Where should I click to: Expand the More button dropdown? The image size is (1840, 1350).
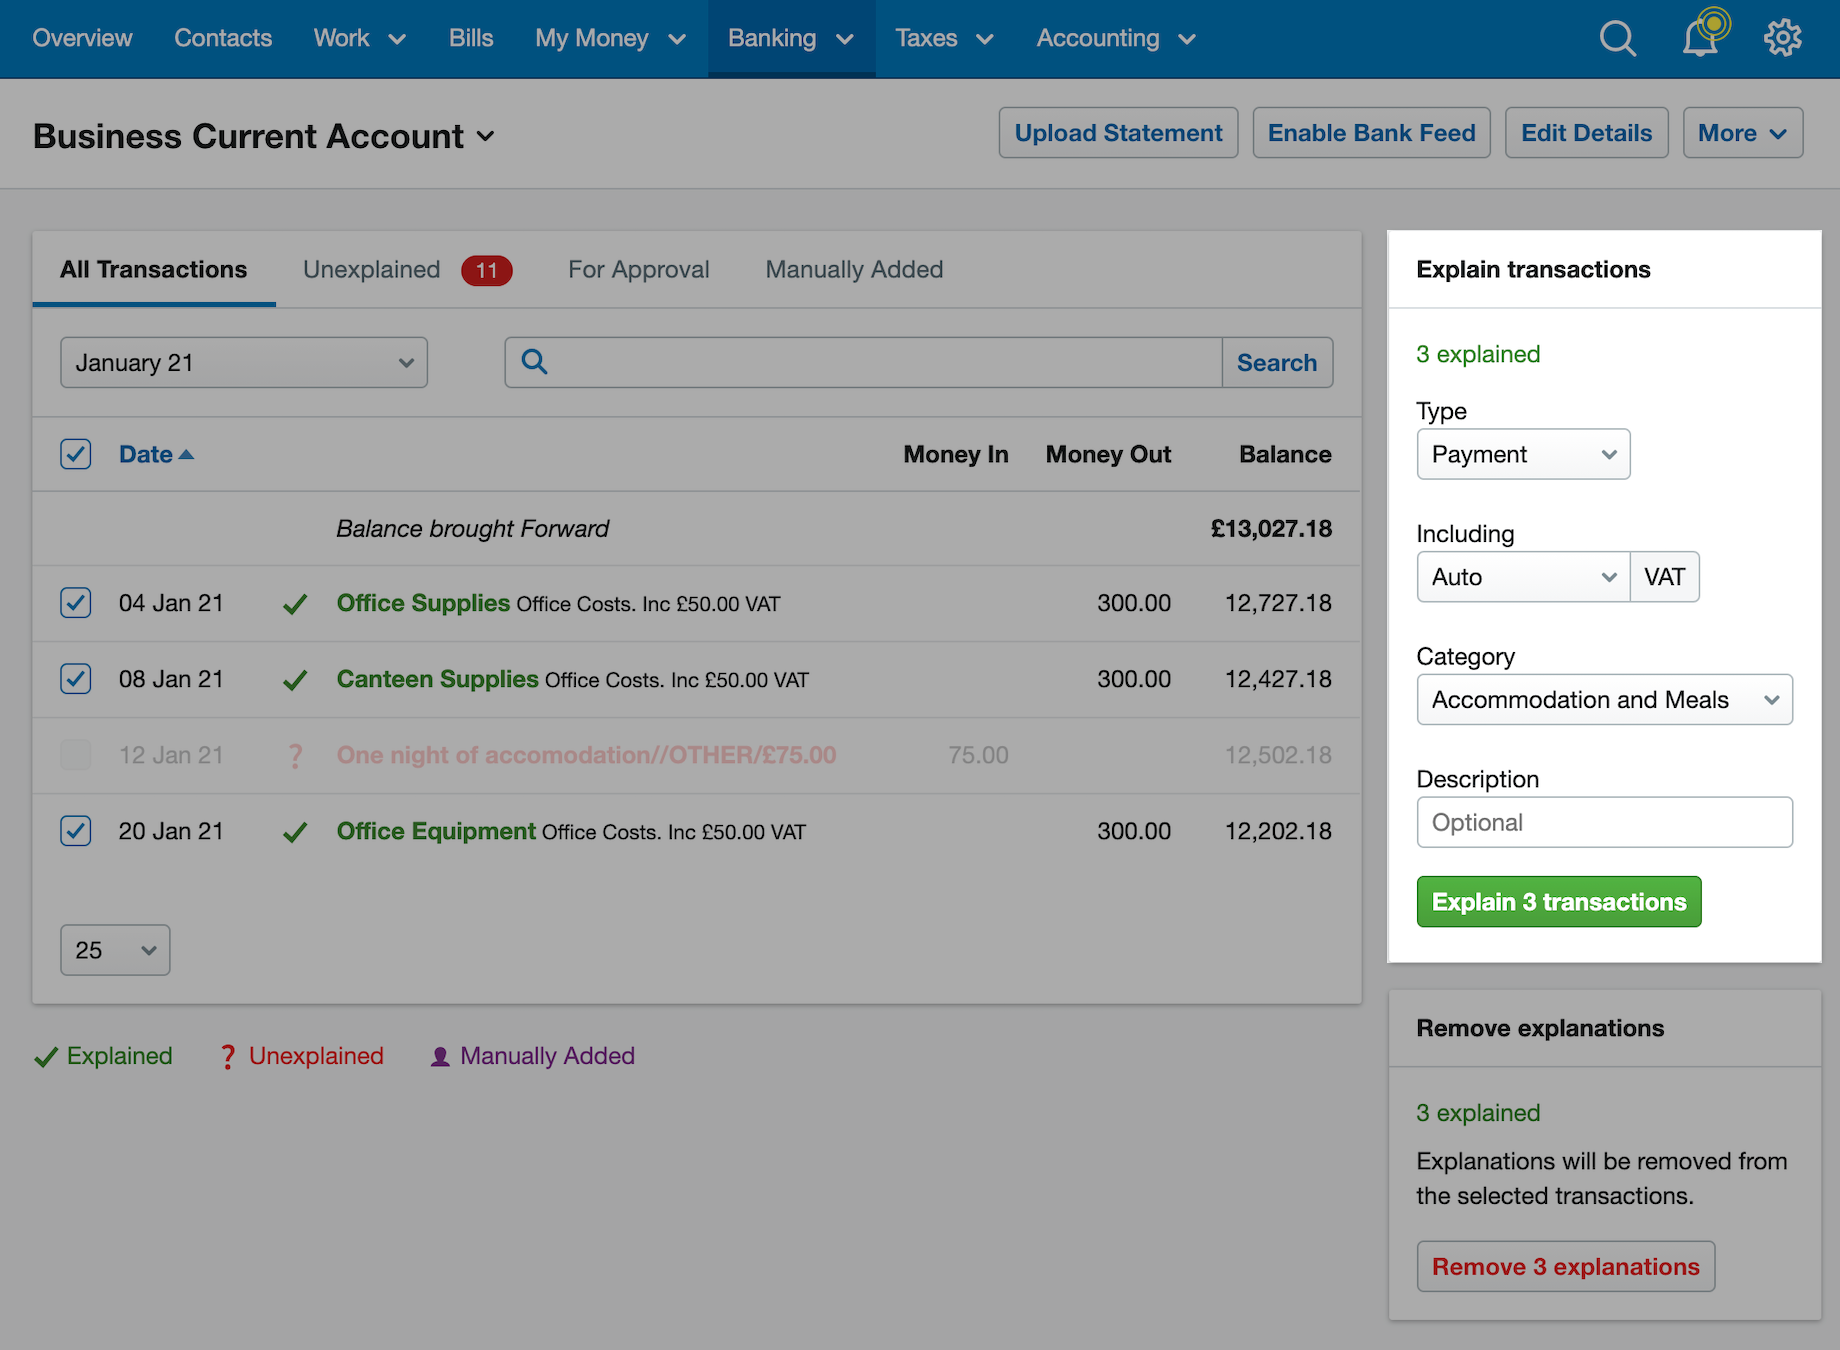coord(1742,133)
